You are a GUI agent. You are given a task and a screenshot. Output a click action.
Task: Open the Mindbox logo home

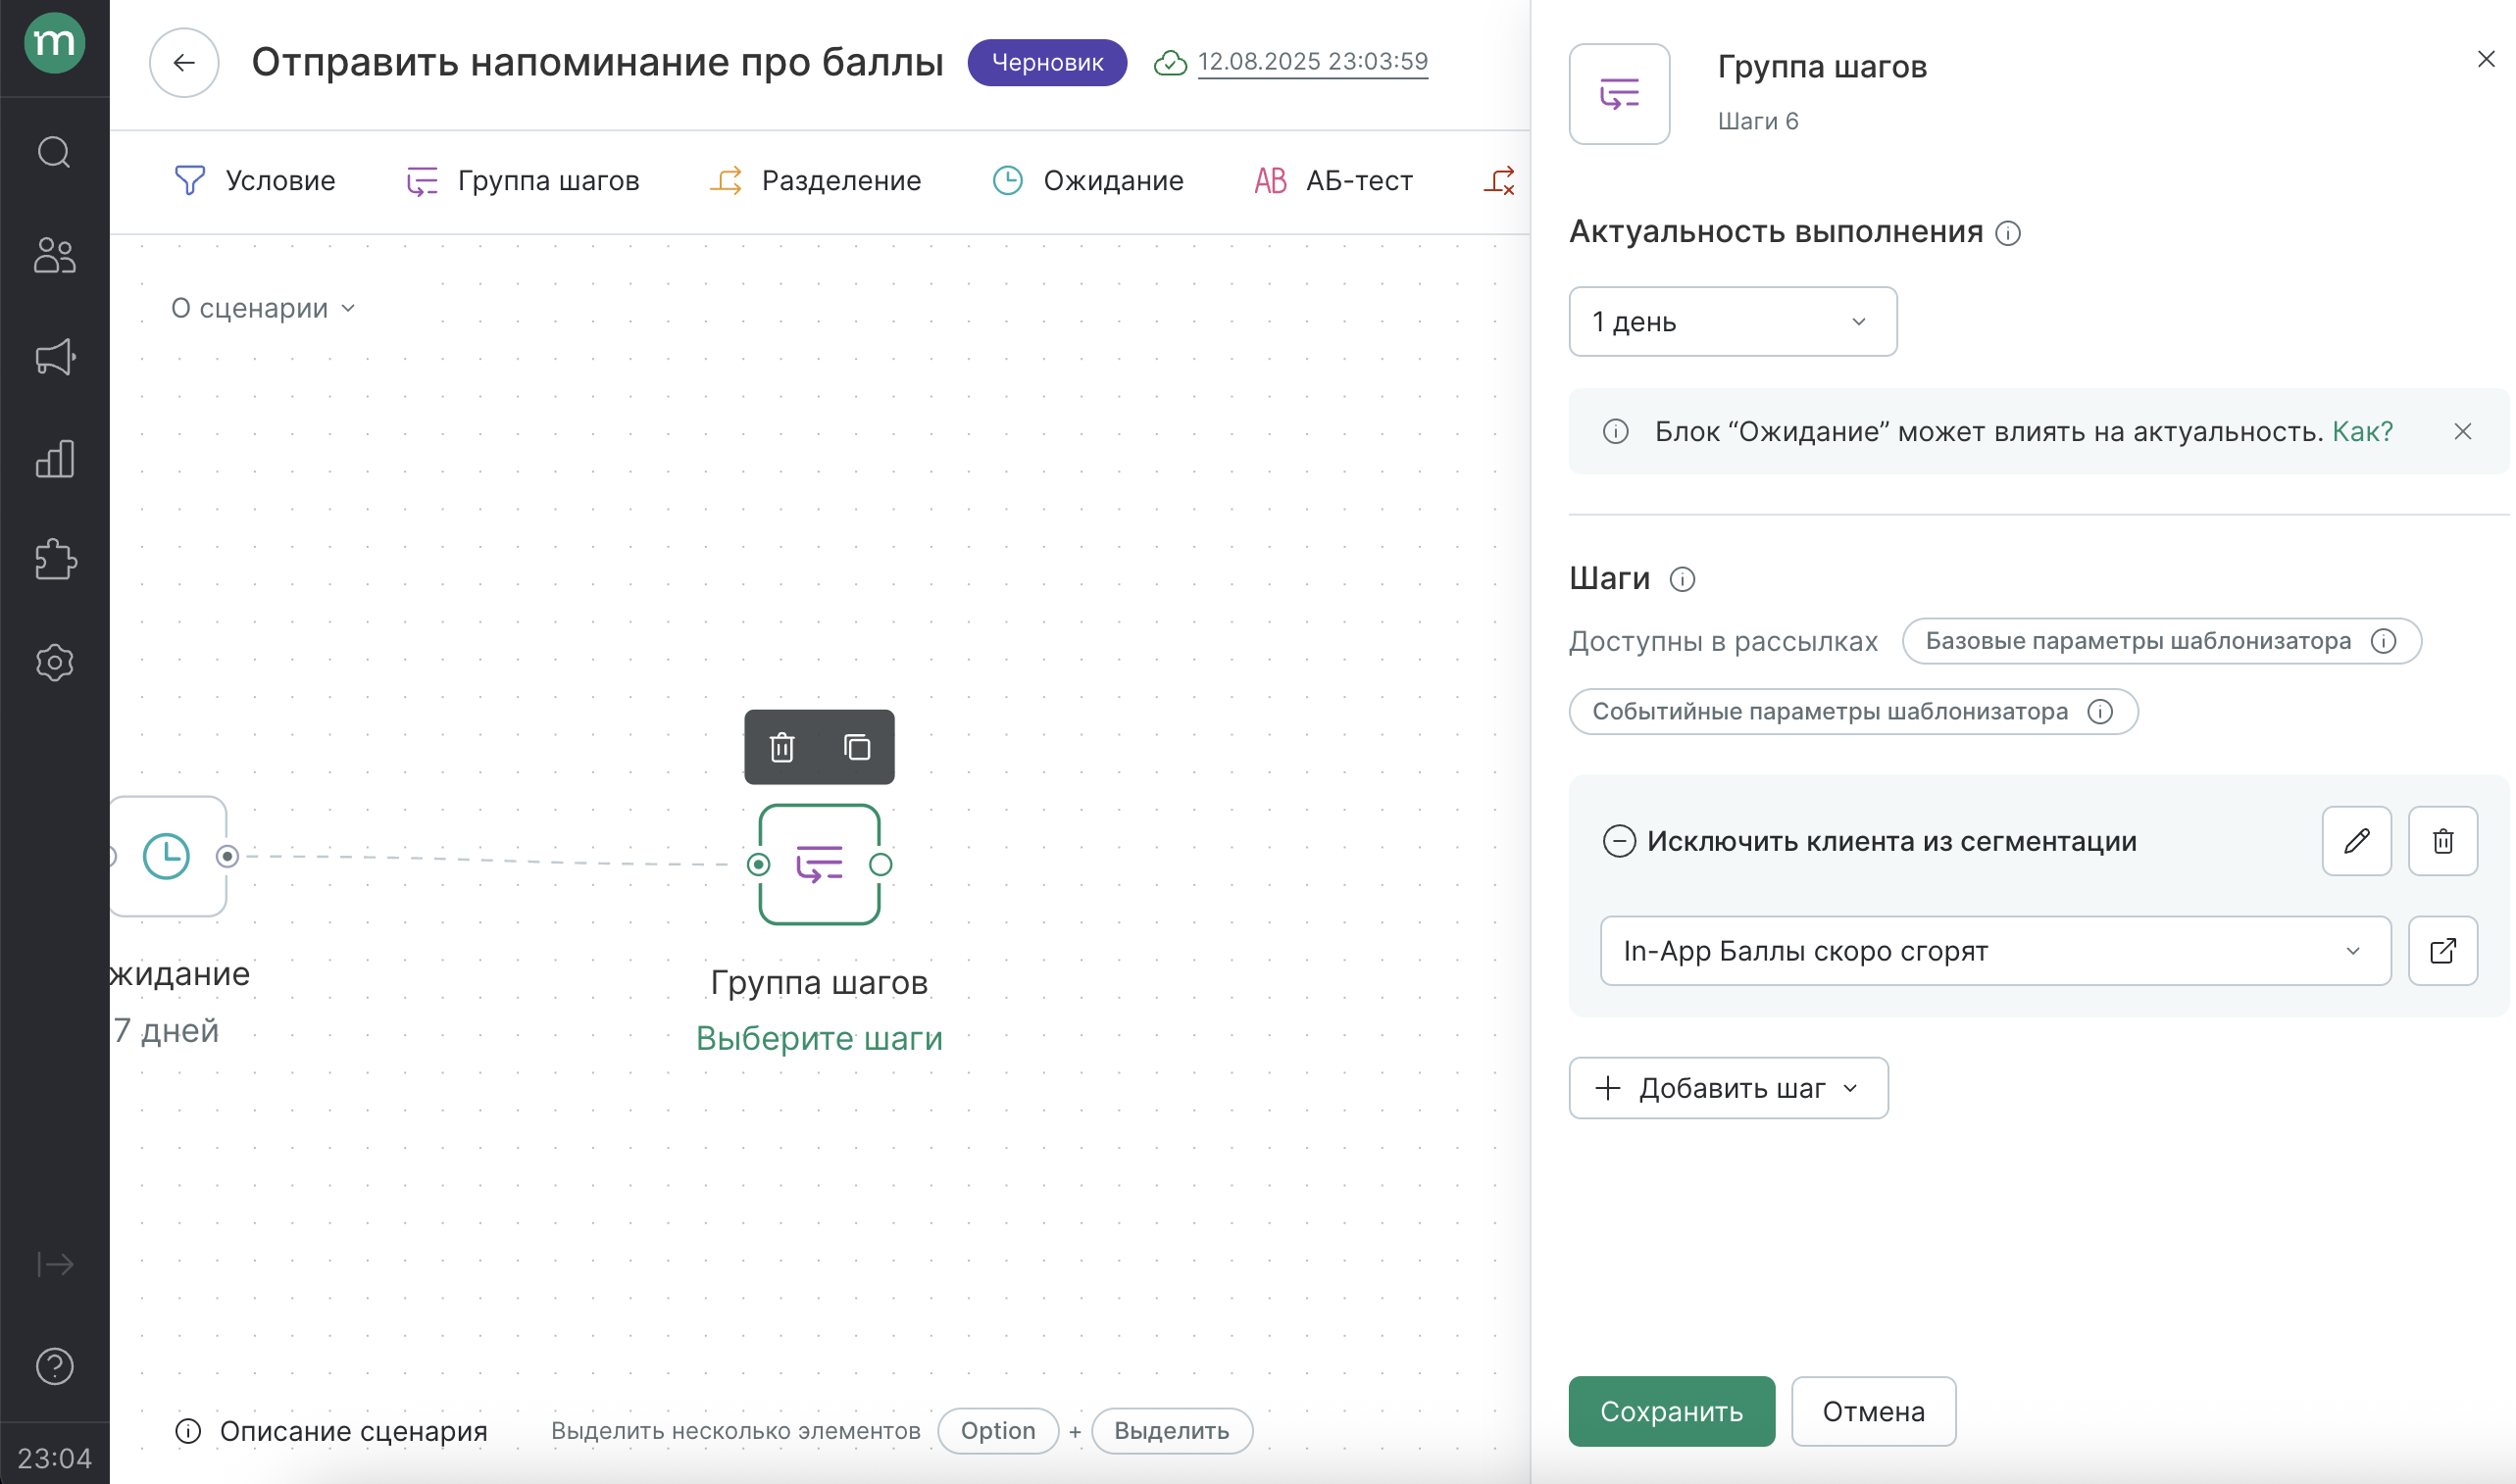pyautogui.click(x=54, y=44)
